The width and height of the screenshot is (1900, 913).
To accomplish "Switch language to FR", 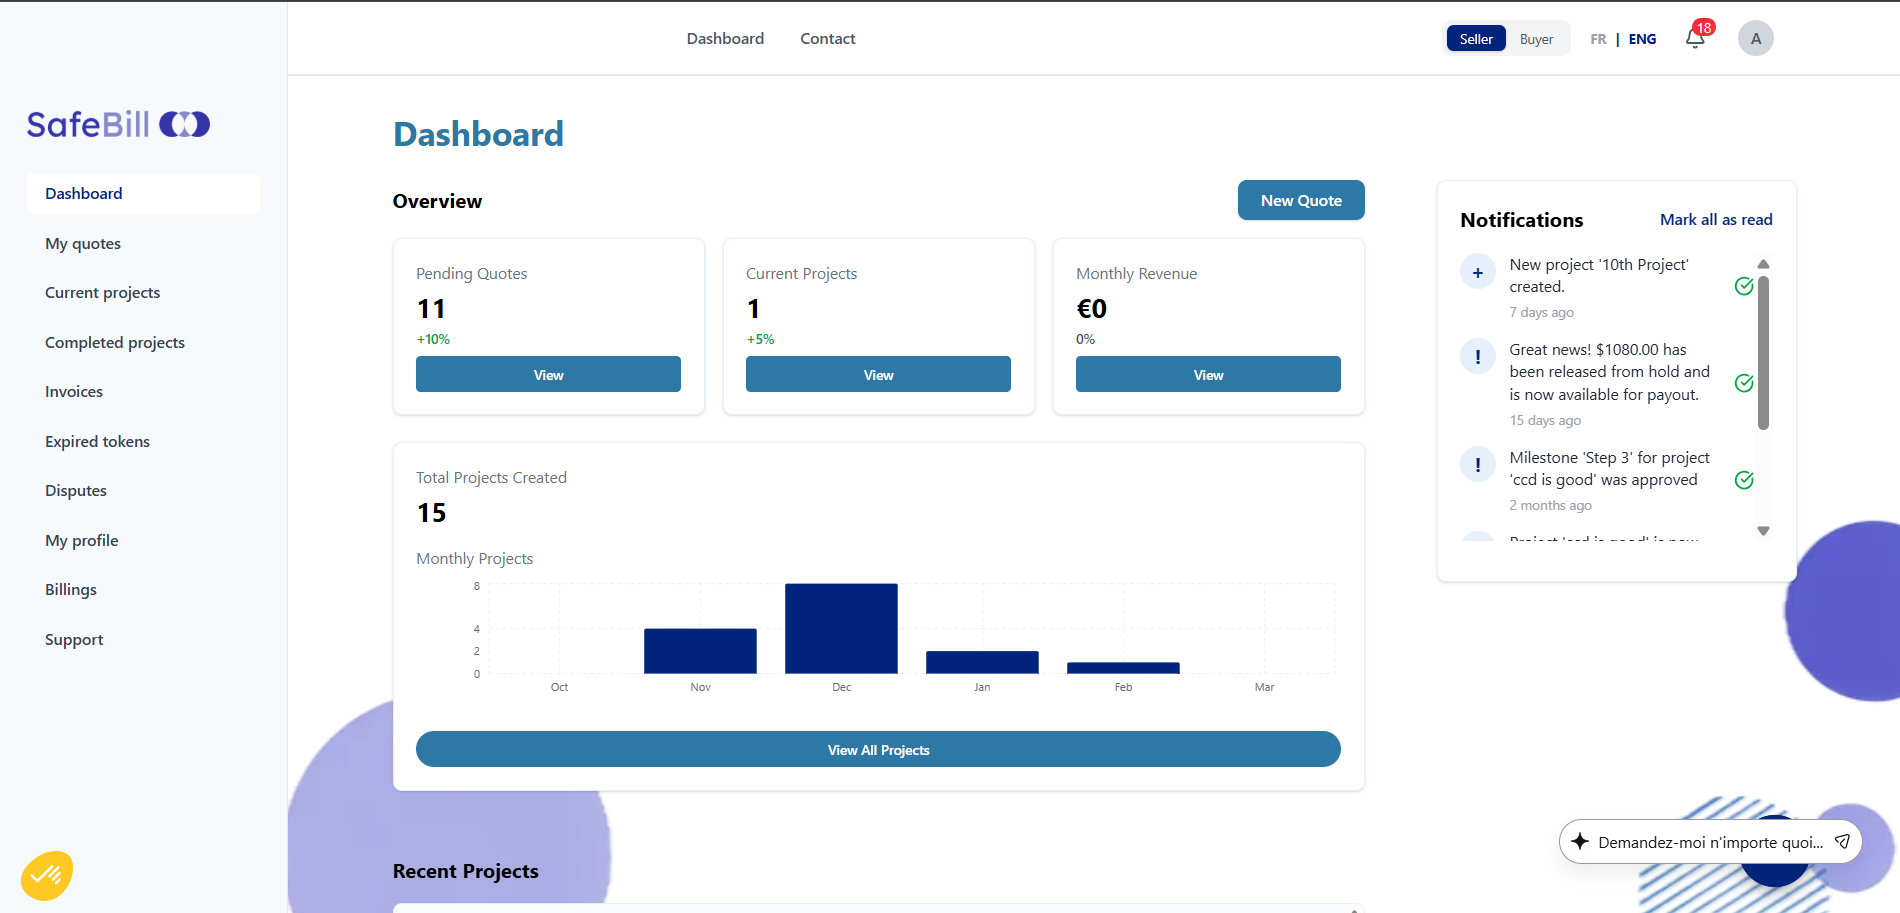I will [x=1598, y=39].
